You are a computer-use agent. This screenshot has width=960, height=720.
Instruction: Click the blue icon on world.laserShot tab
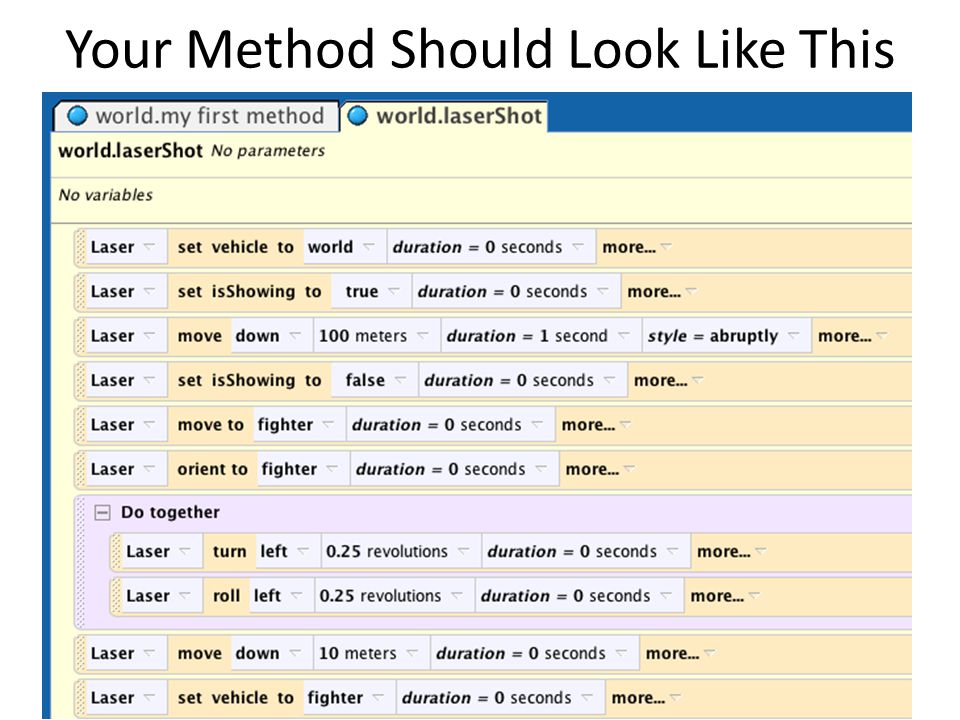358,115
